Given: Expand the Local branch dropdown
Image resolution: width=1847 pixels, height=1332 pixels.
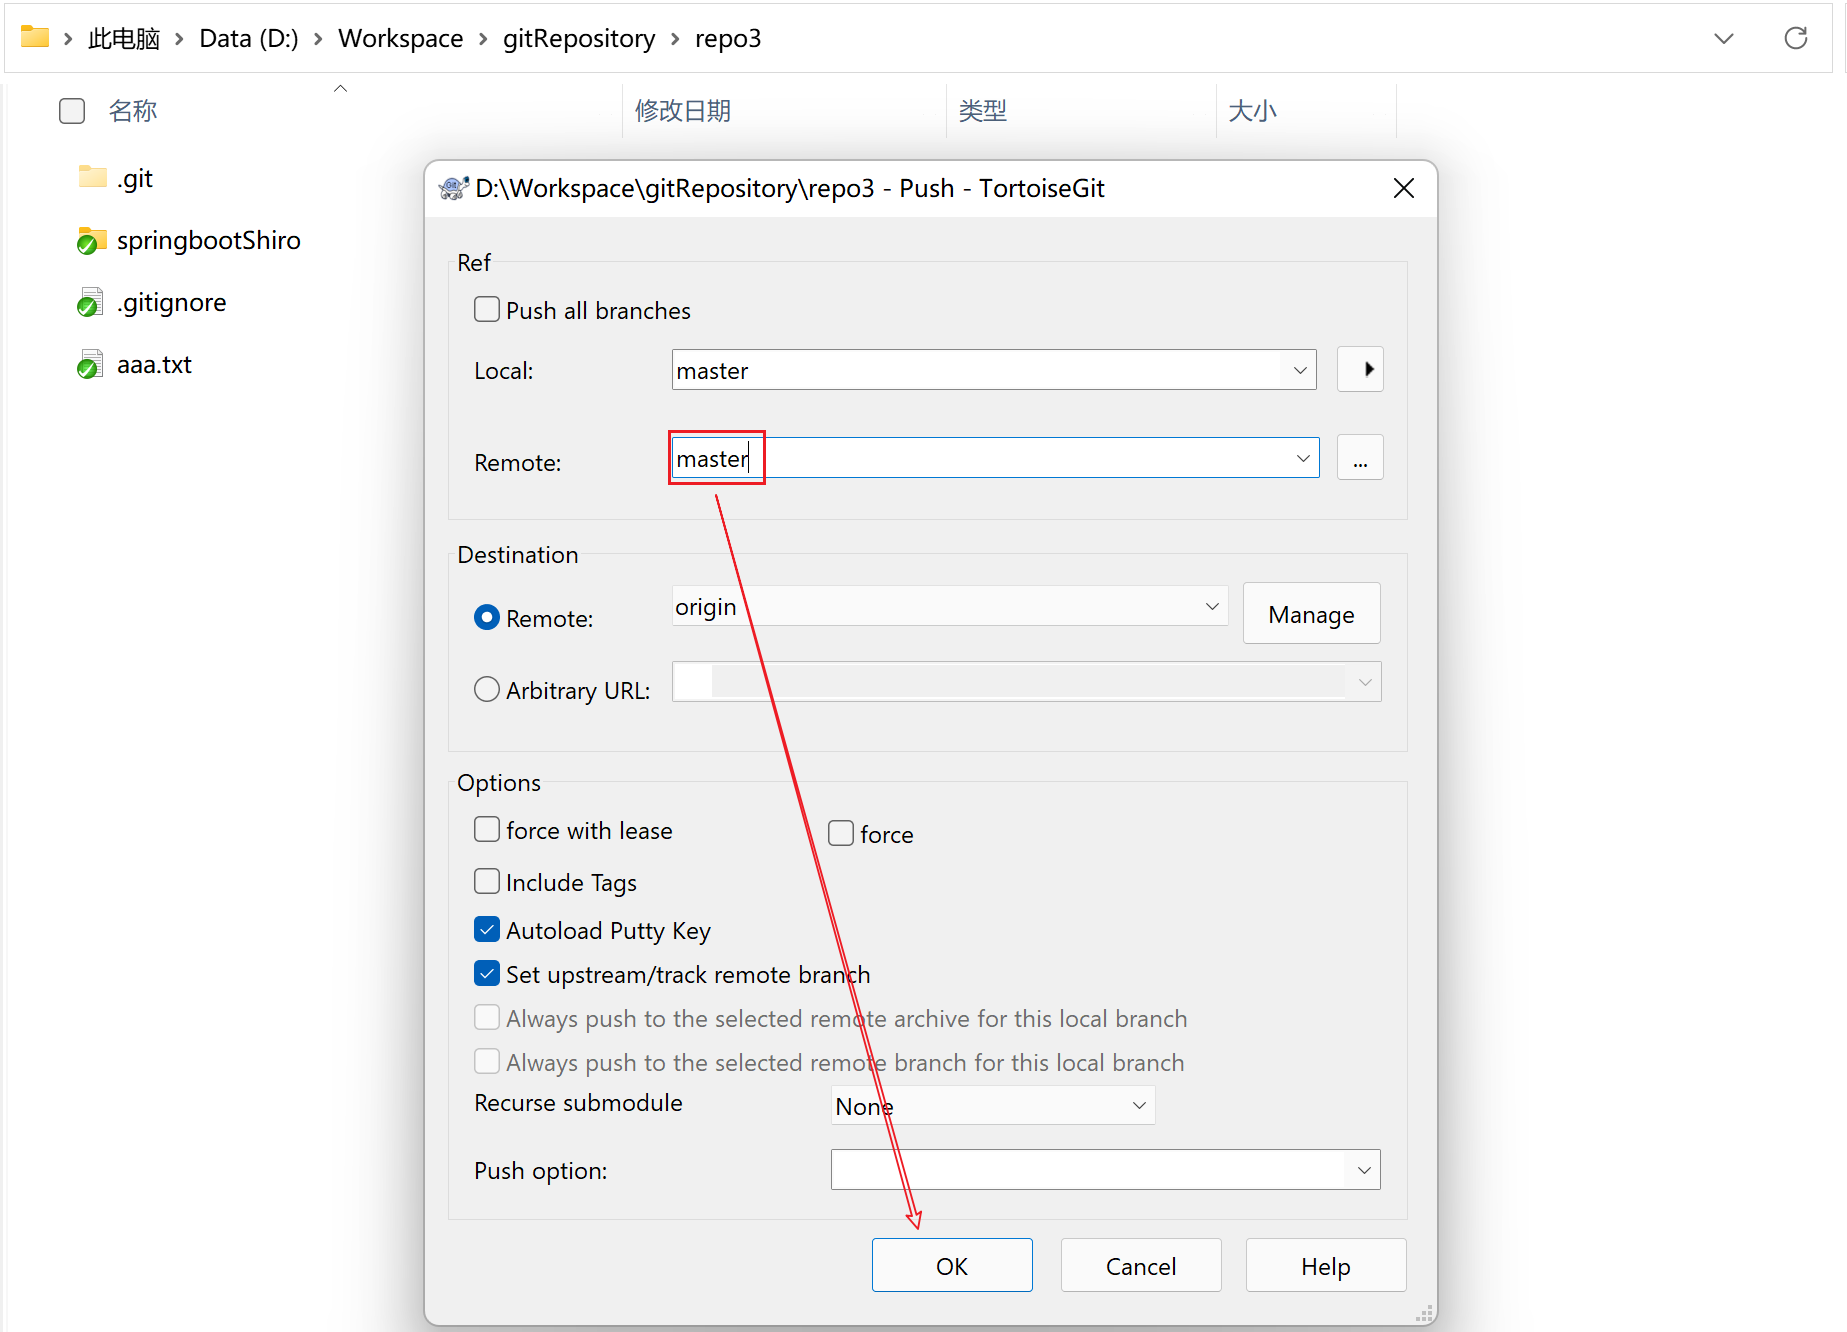Looking at the screenshot, I should 1299,370.
